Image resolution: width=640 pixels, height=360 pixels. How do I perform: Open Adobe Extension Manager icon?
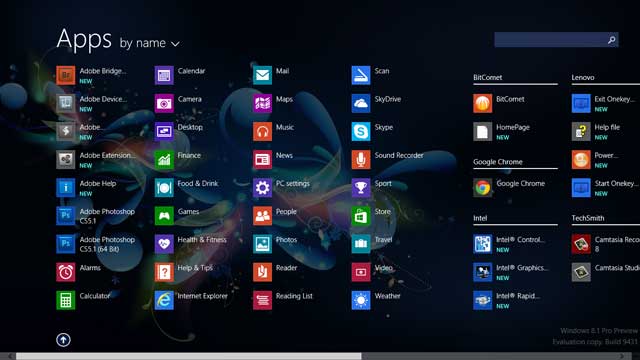pyautogui.click(x=65, y=160)
